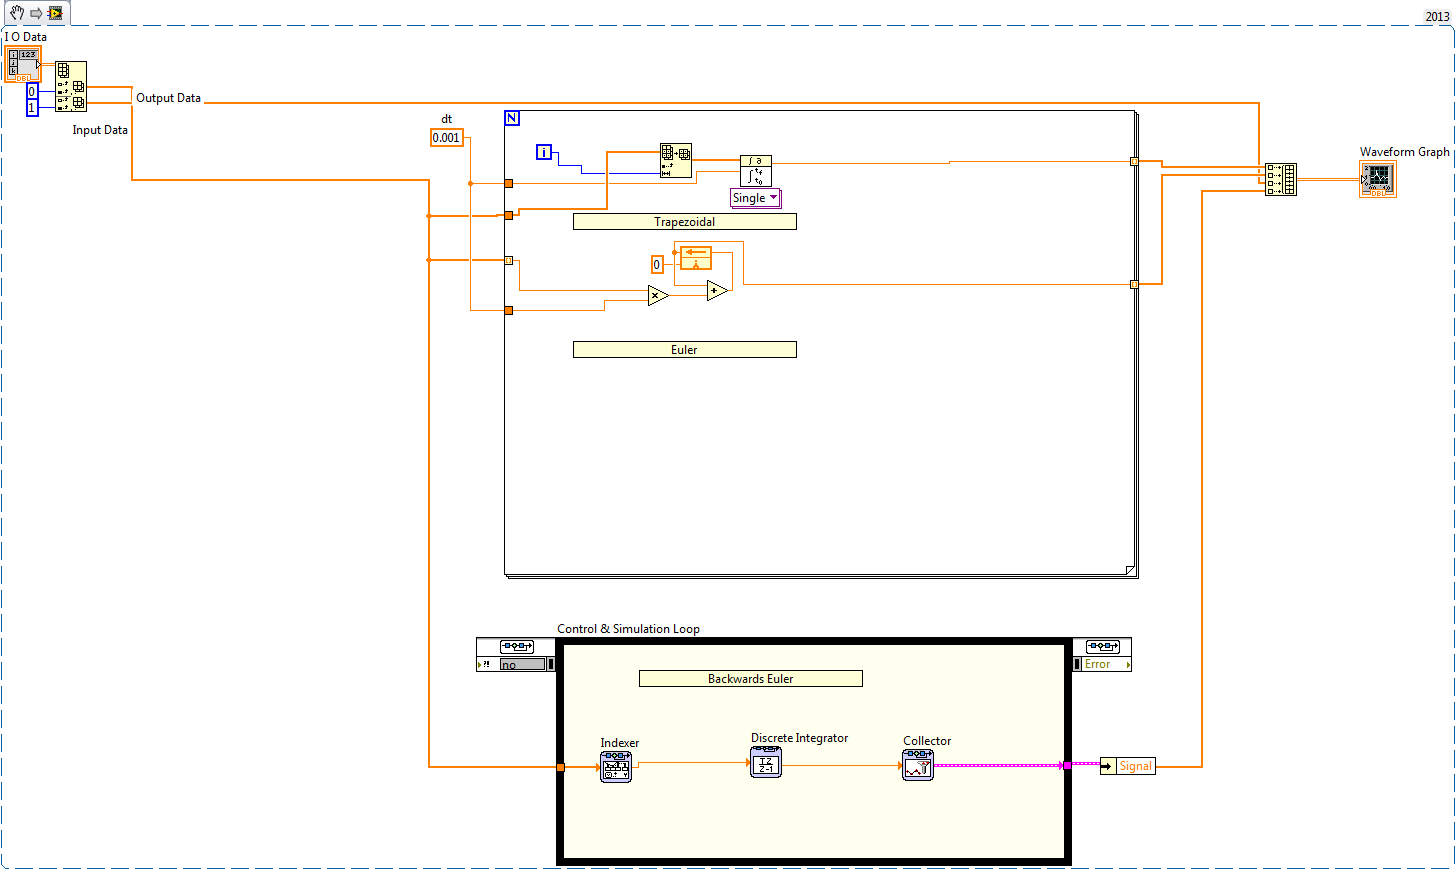This screenshot has height=870, width=1456.
Task: Click the For Loop count terminal N
Action: click(x=512, y=118)
